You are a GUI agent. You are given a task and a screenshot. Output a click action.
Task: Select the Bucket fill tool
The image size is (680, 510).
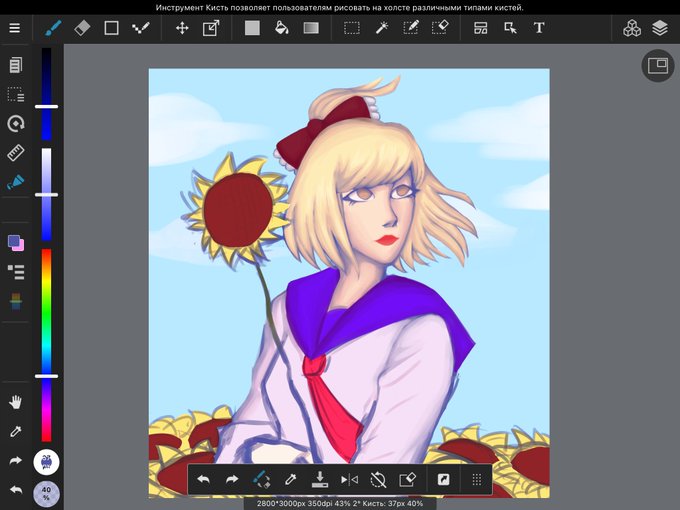(x=281, y=28)
